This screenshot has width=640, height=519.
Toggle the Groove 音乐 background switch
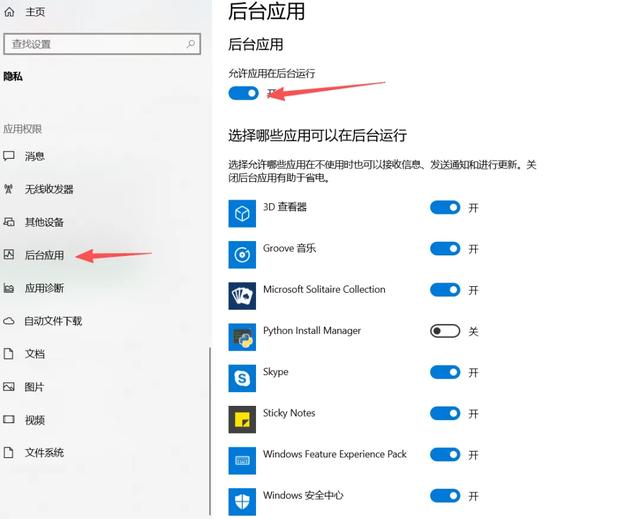445,248
